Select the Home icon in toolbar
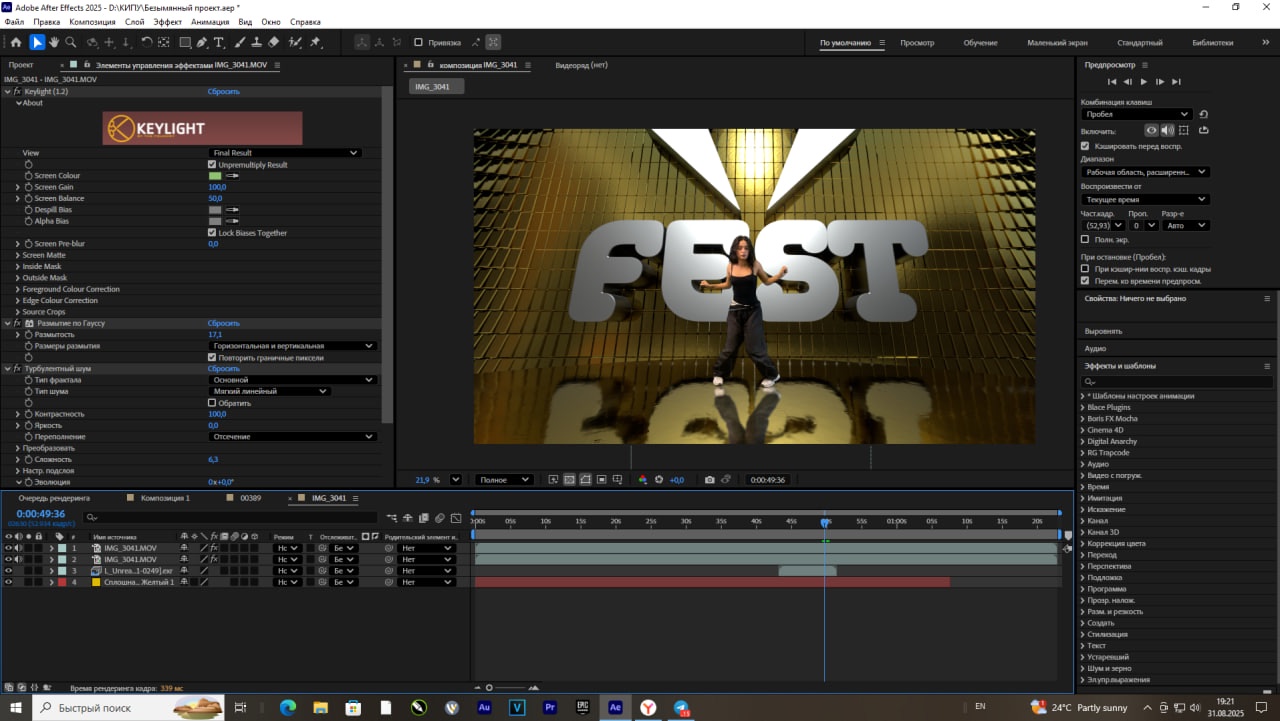The height and width of the screenshot is (721, 1280). tap(15, 42)
